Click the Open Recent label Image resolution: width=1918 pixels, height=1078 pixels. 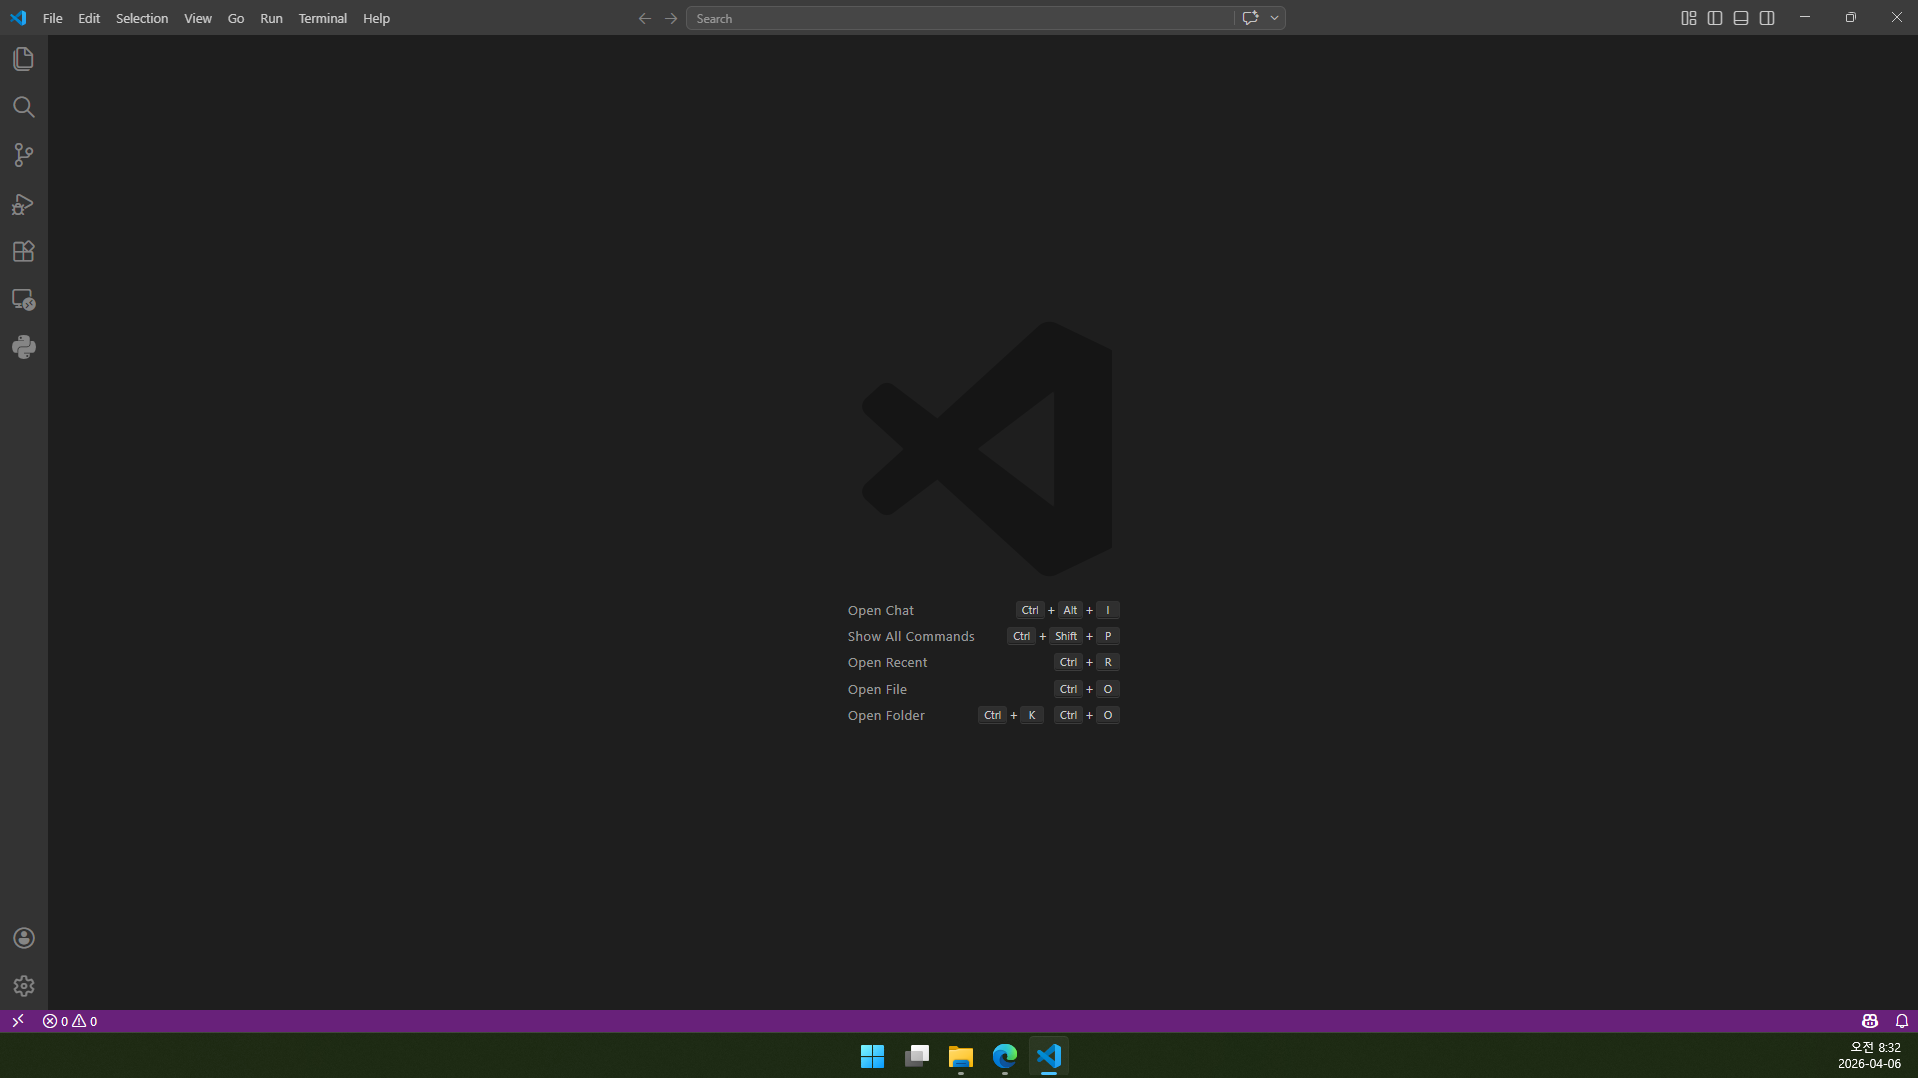887,662
